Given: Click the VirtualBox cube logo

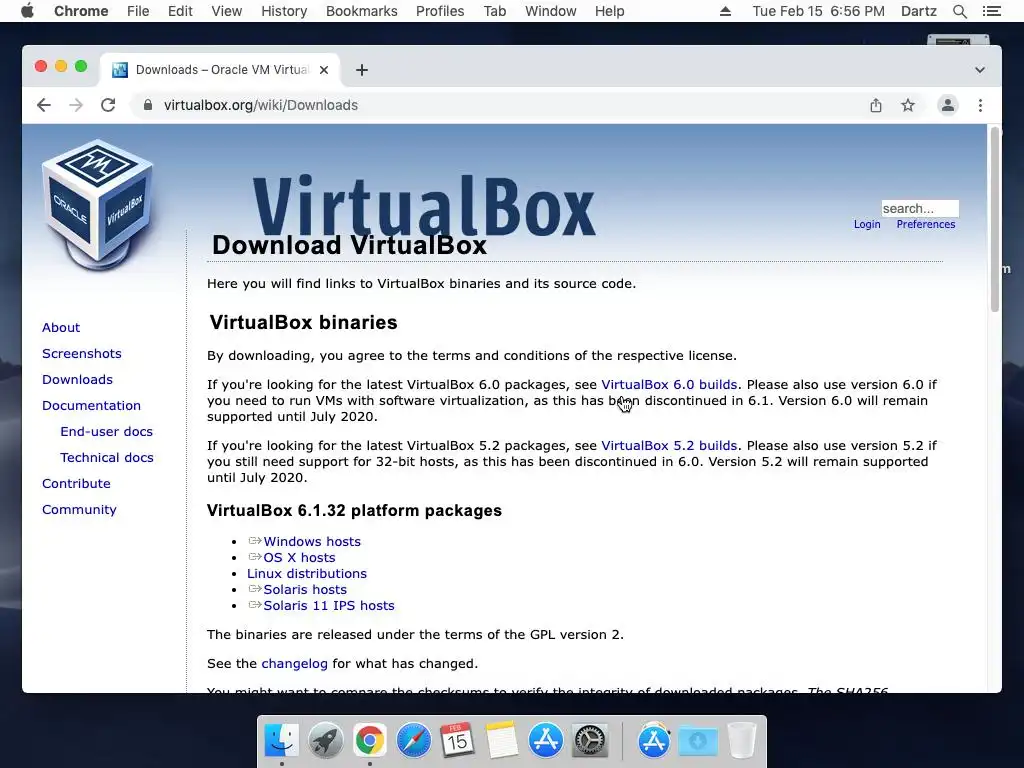Looking at the screenshot, I should (98, 205).
